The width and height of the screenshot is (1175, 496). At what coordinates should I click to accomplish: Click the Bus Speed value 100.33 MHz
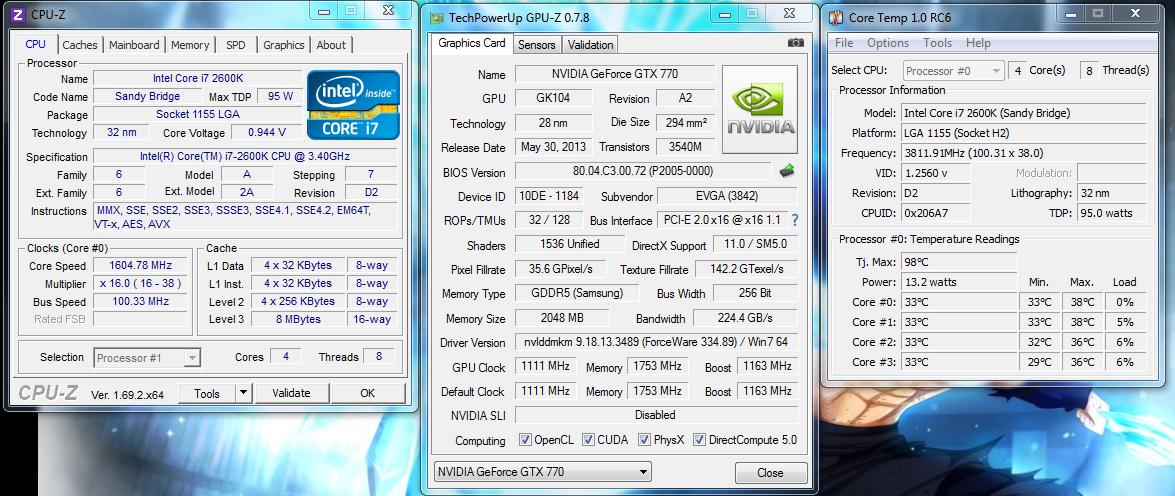click(x=140, y=301)
